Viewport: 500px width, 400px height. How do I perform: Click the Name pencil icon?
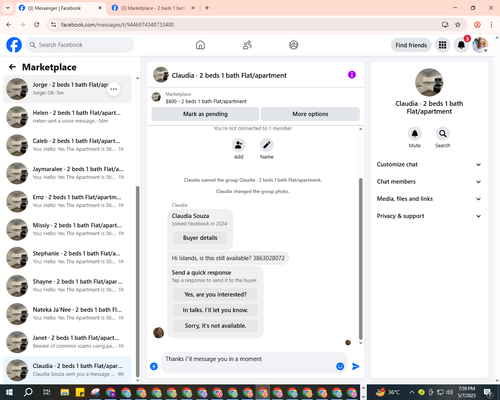point(267,145)
